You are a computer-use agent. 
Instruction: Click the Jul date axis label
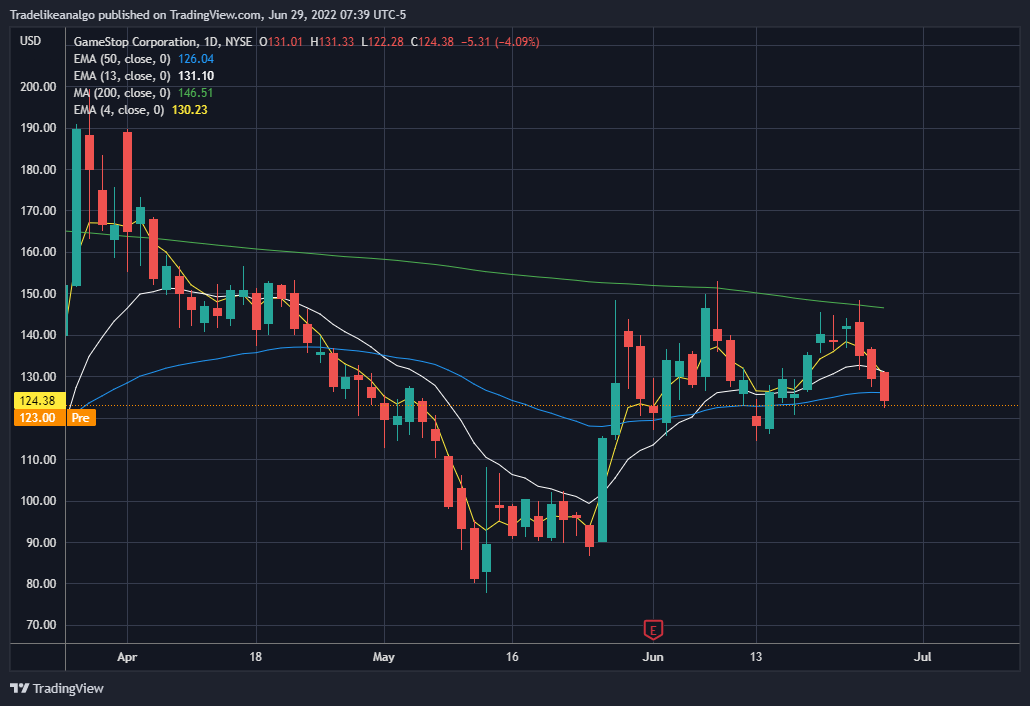(x=923, y=657)
